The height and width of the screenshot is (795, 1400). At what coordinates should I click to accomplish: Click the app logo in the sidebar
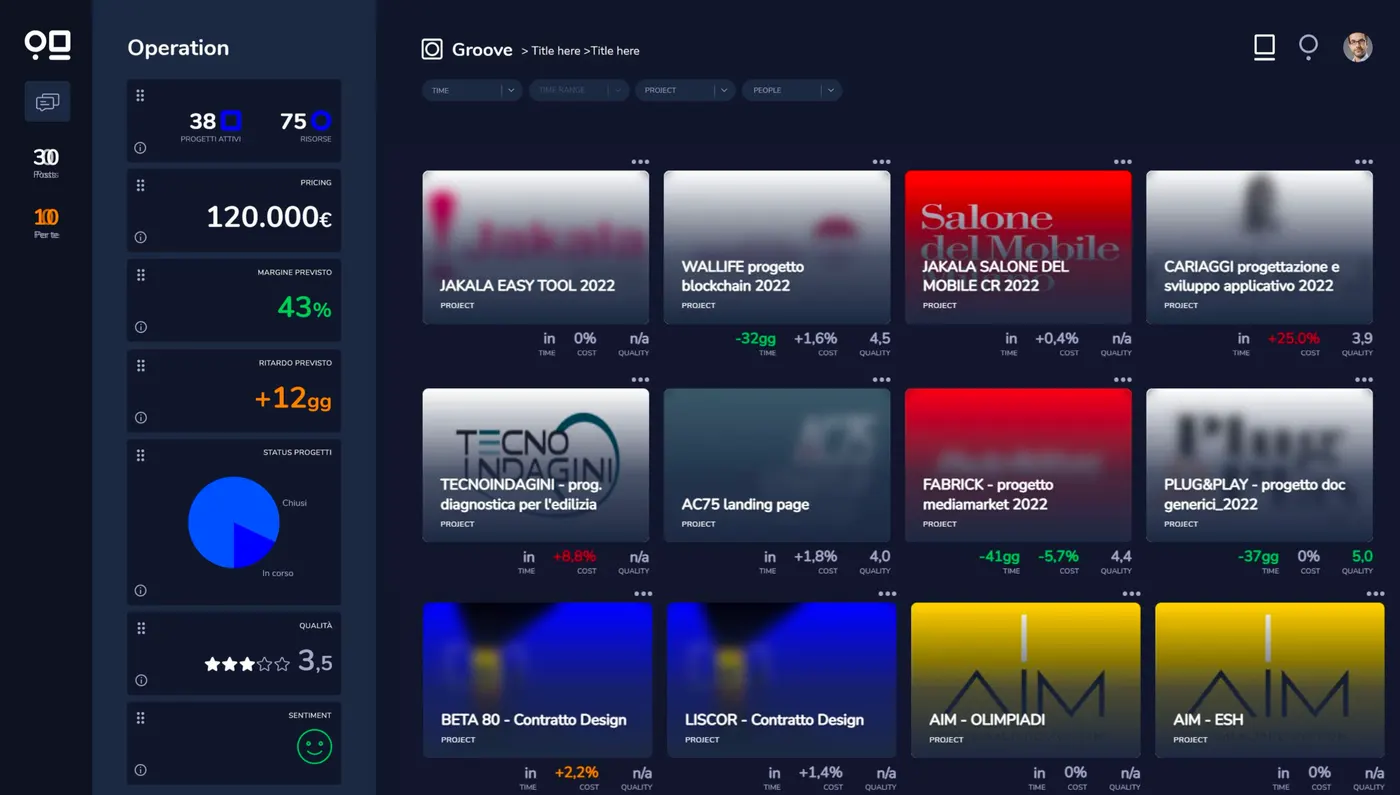tap(47, 45)
